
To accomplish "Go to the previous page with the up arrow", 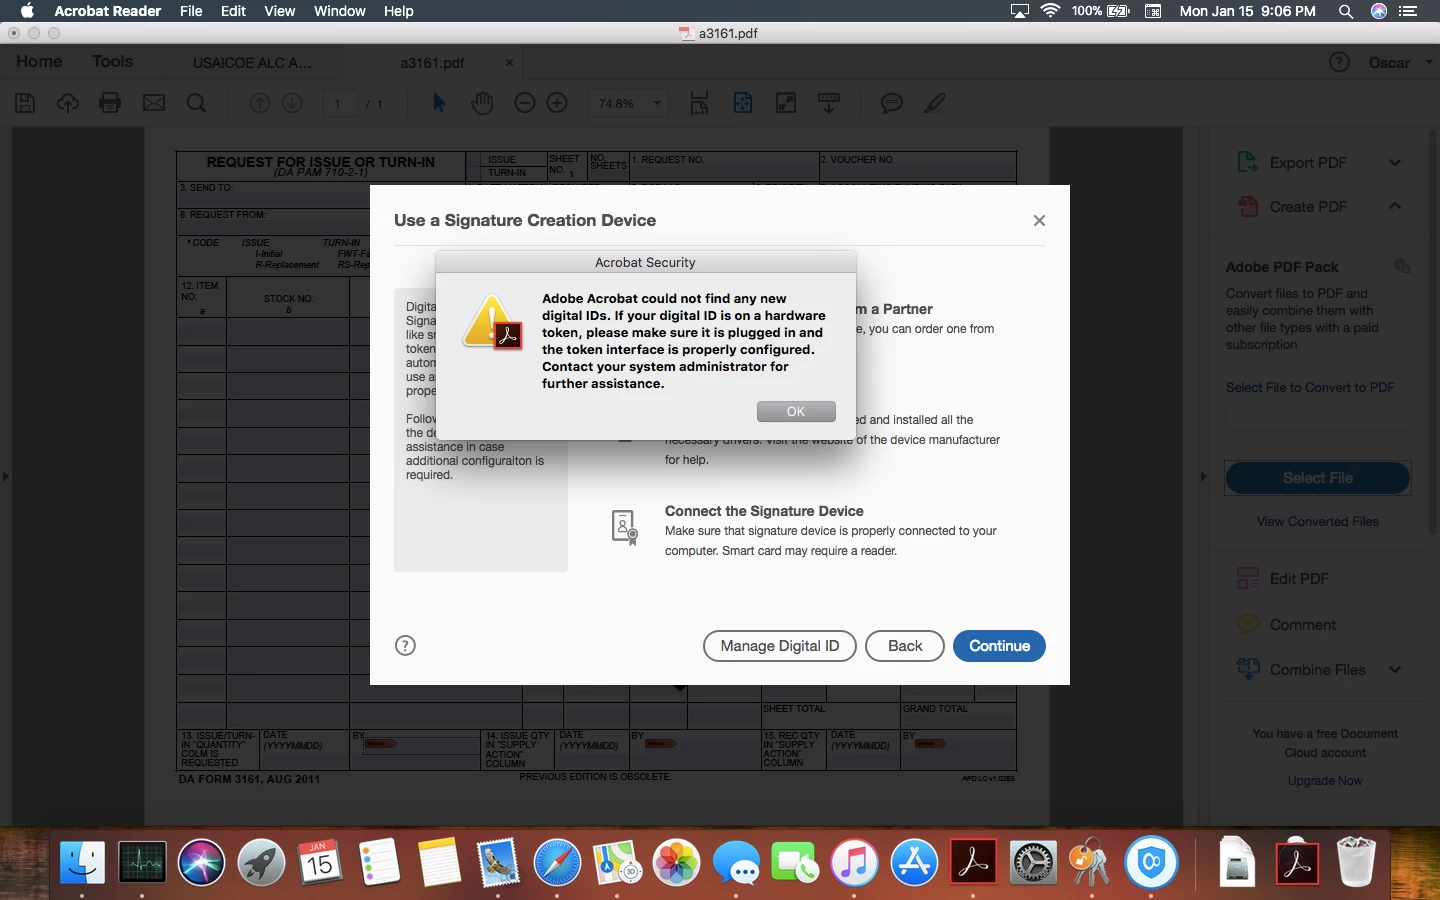I will 259,103.
